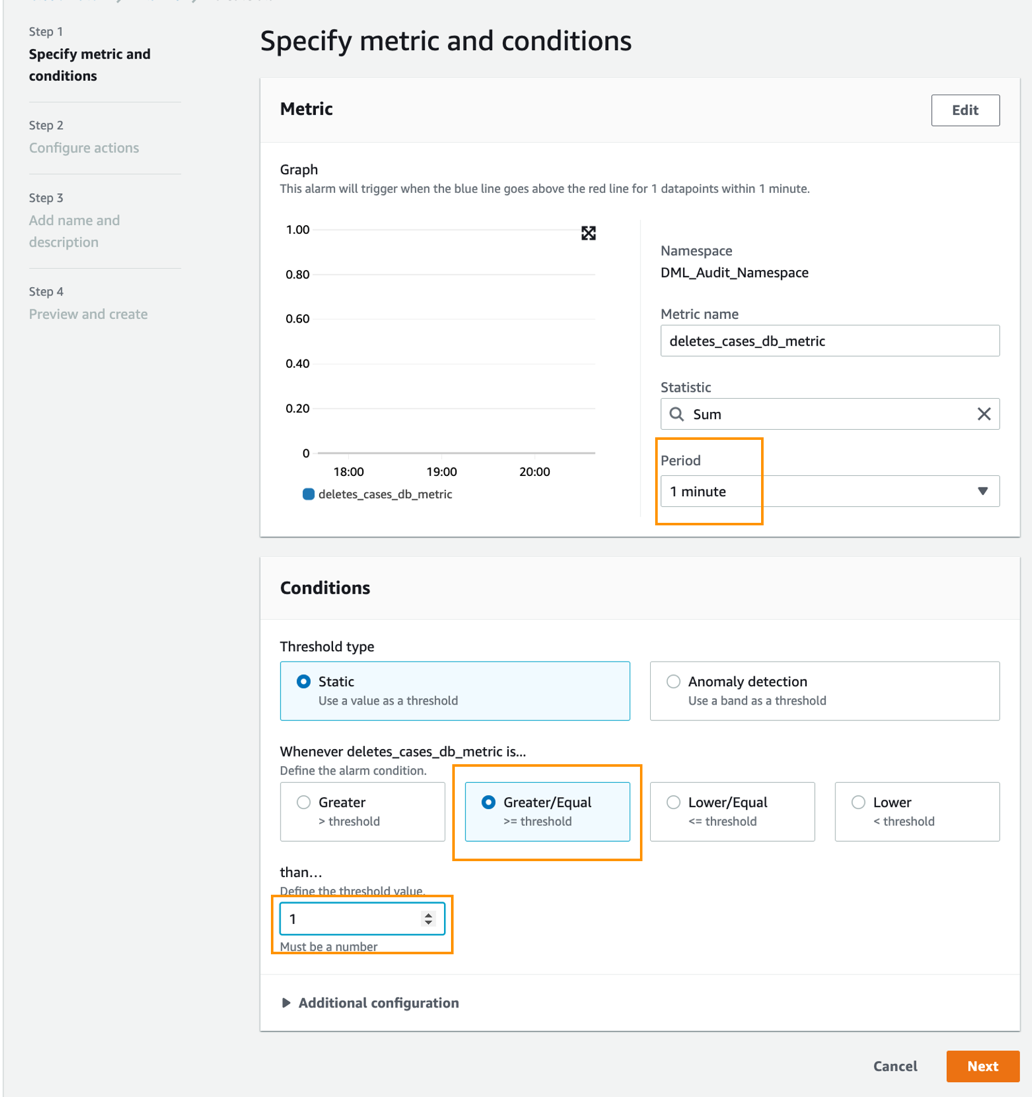Clear the Sum statistic field
This screenshot has height=1097, width=1032.
coord(983,414)
